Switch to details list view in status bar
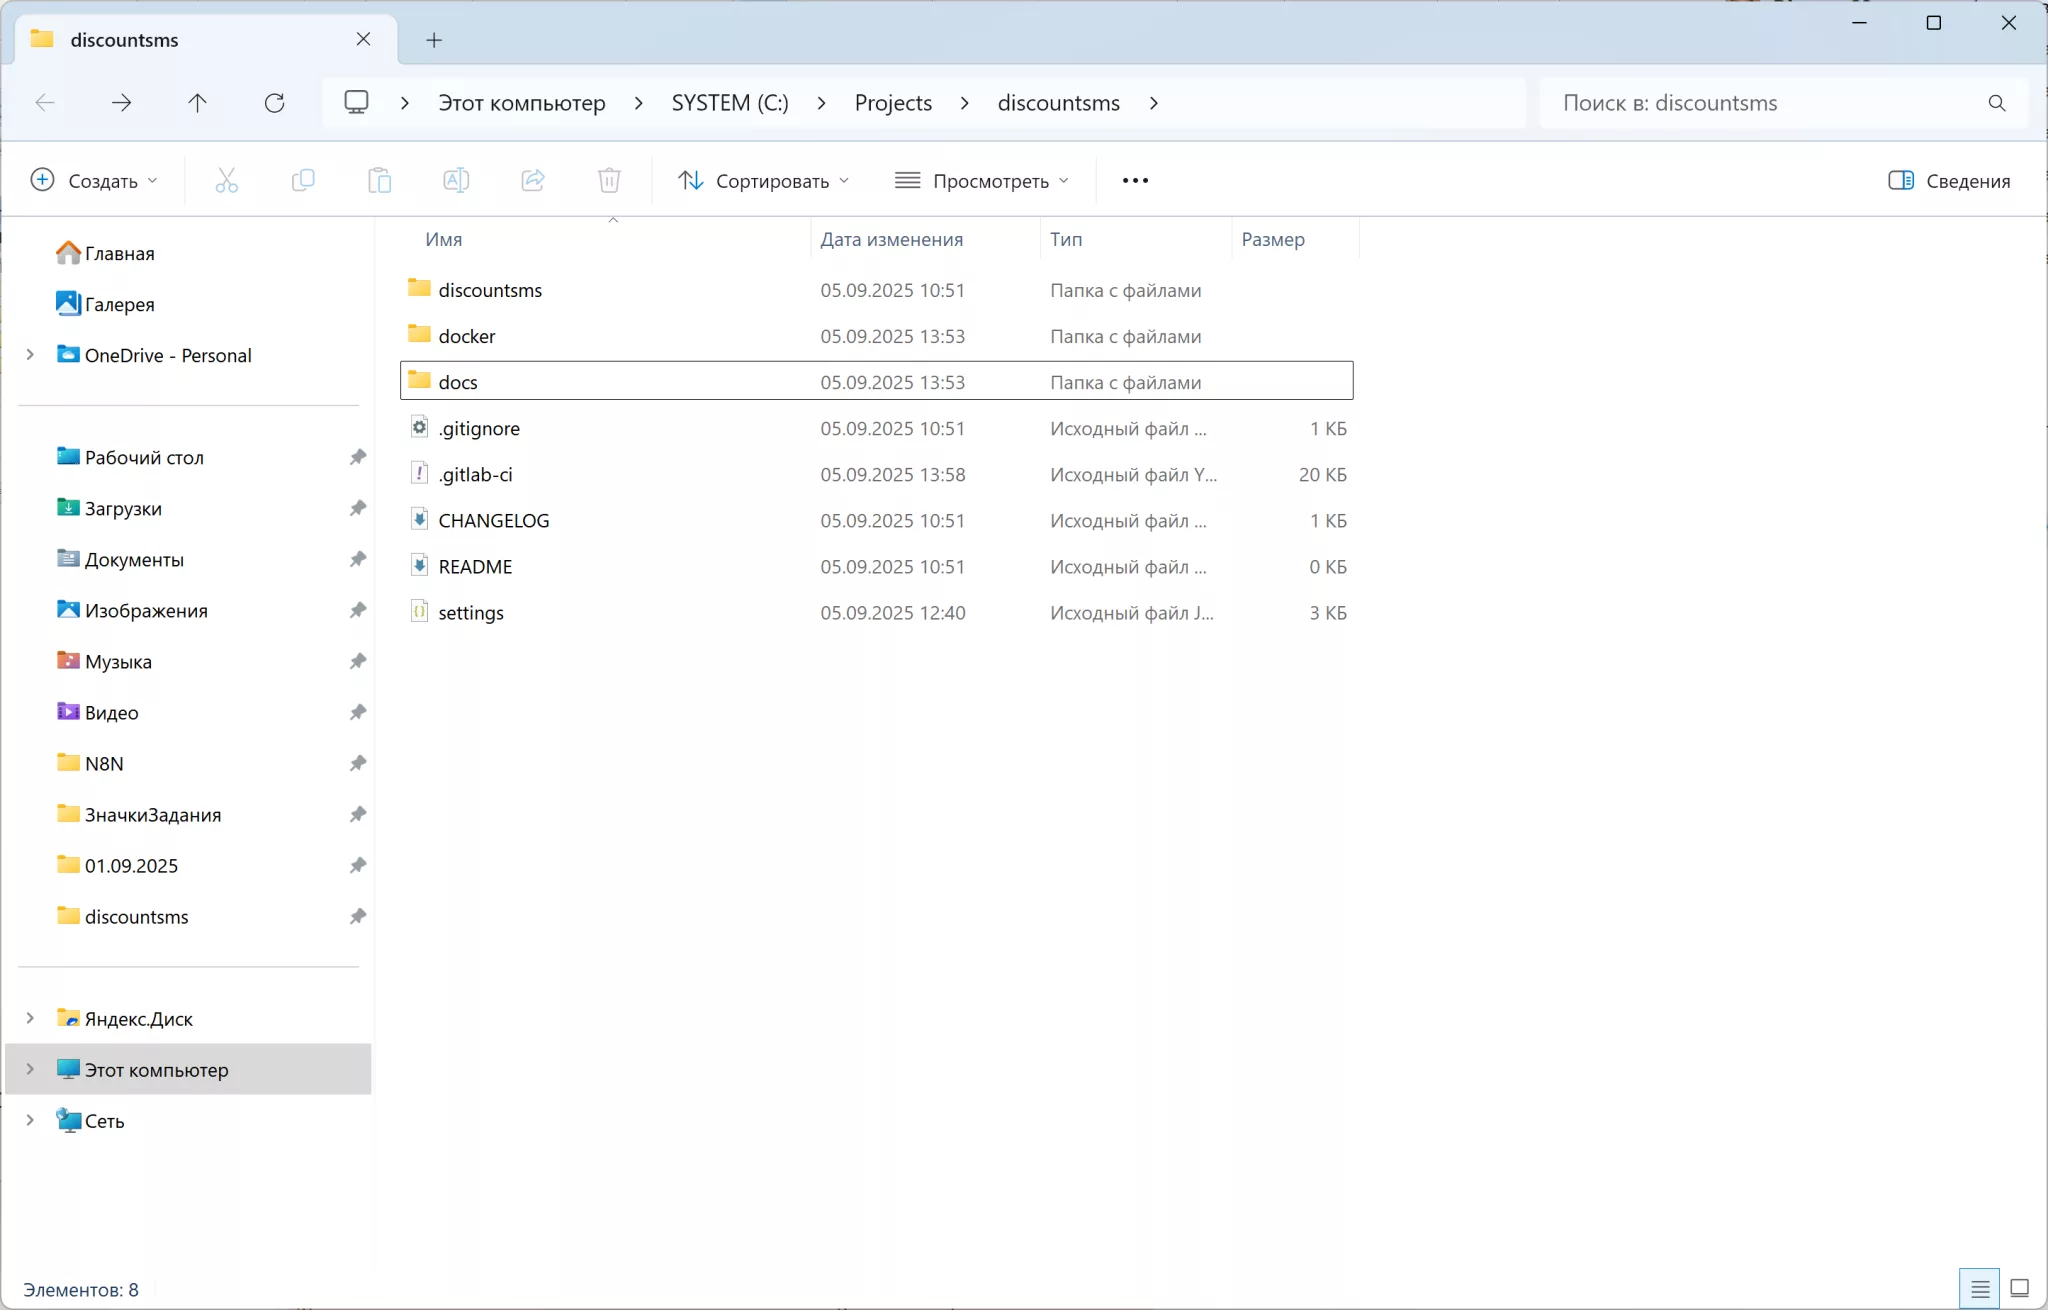The image size is (2048, 1310). coord(1980,1288)
